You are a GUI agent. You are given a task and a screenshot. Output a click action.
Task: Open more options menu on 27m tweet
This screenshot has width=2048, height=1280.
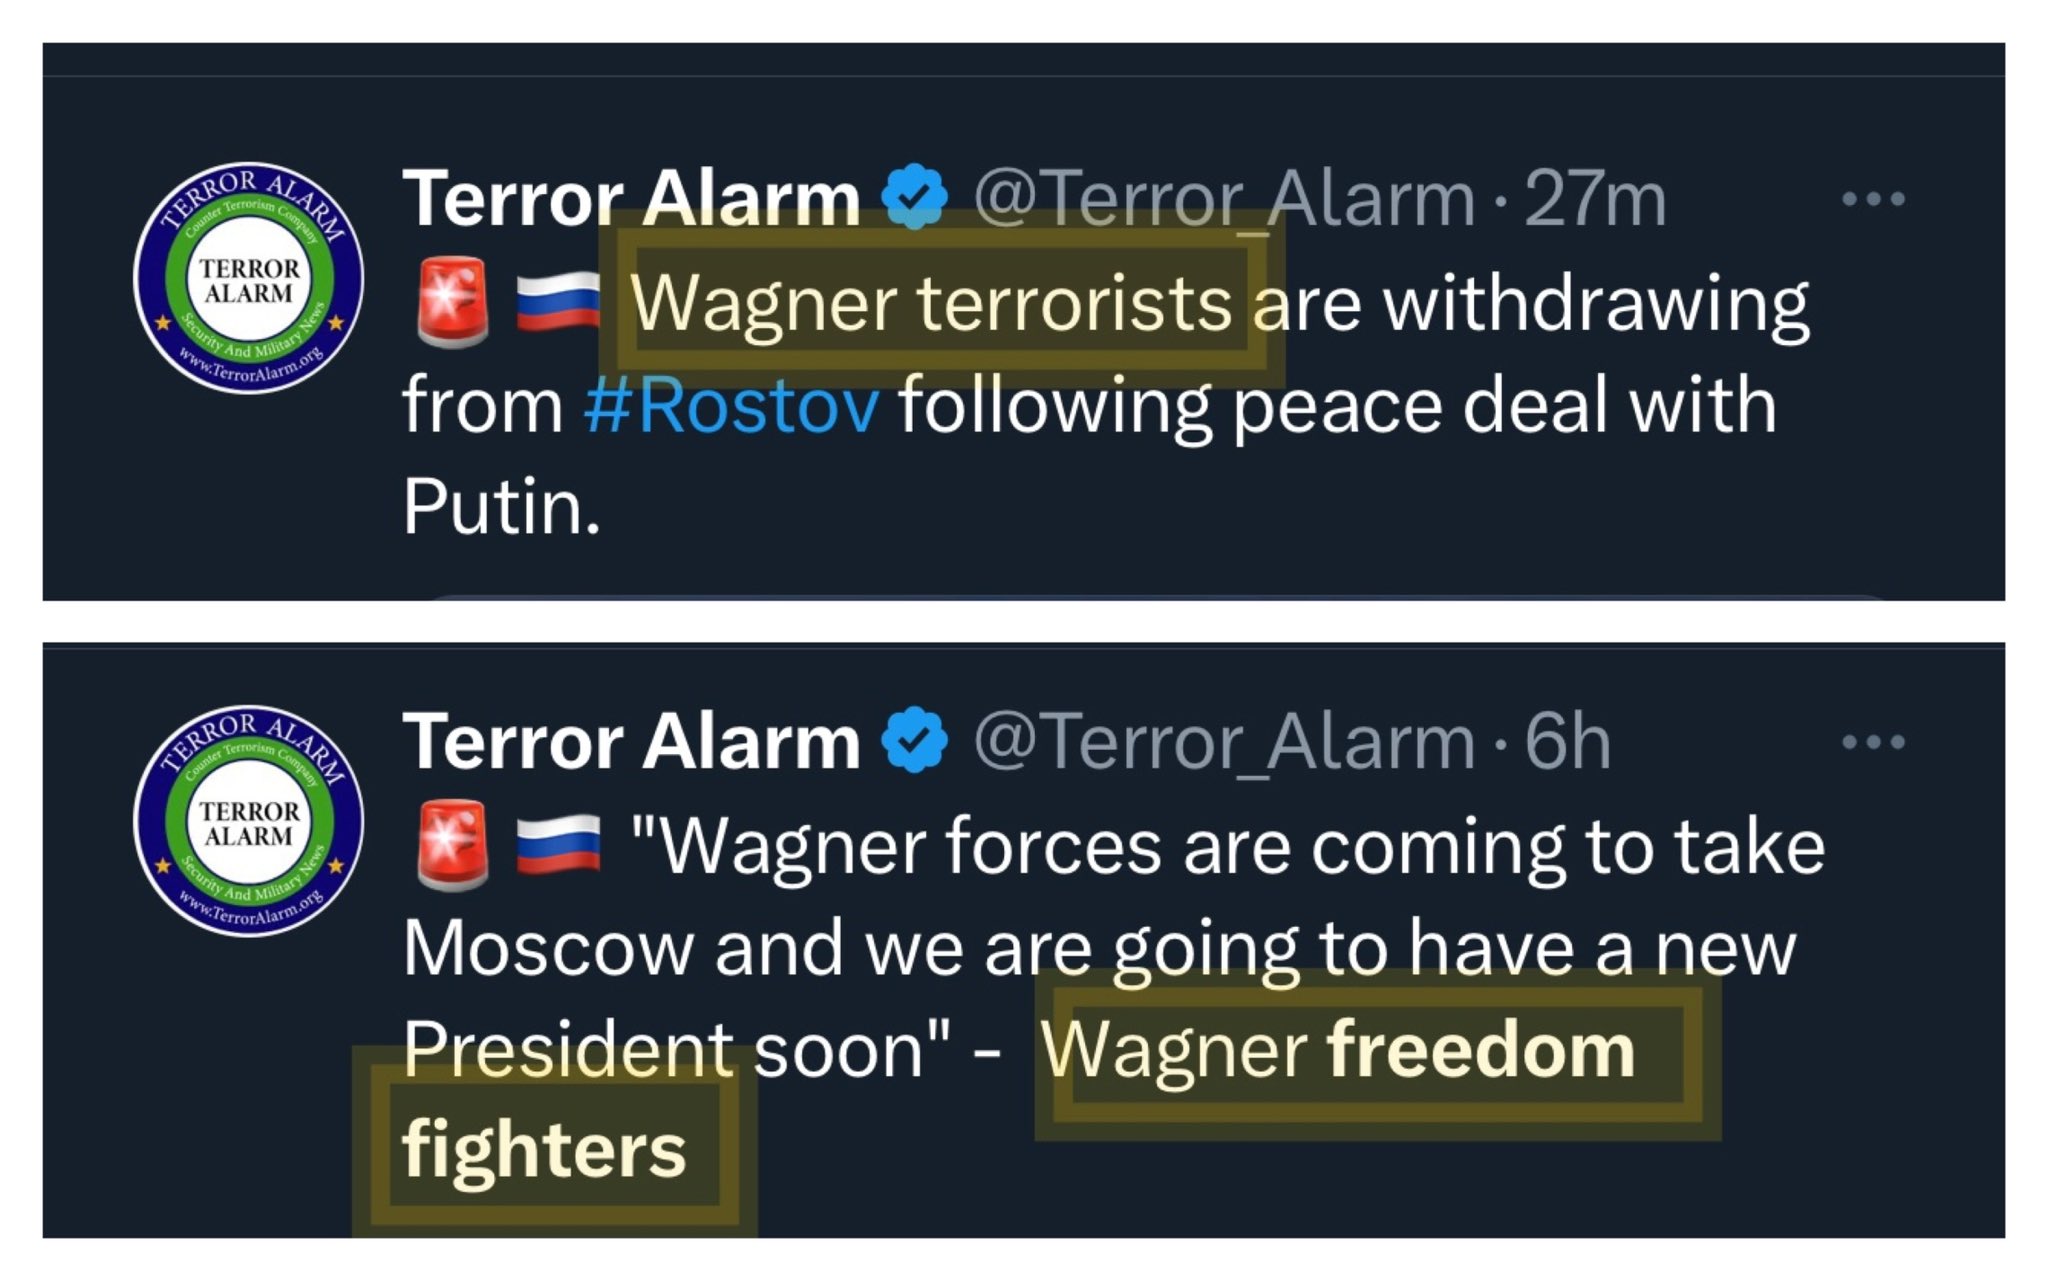point(1873,198)
